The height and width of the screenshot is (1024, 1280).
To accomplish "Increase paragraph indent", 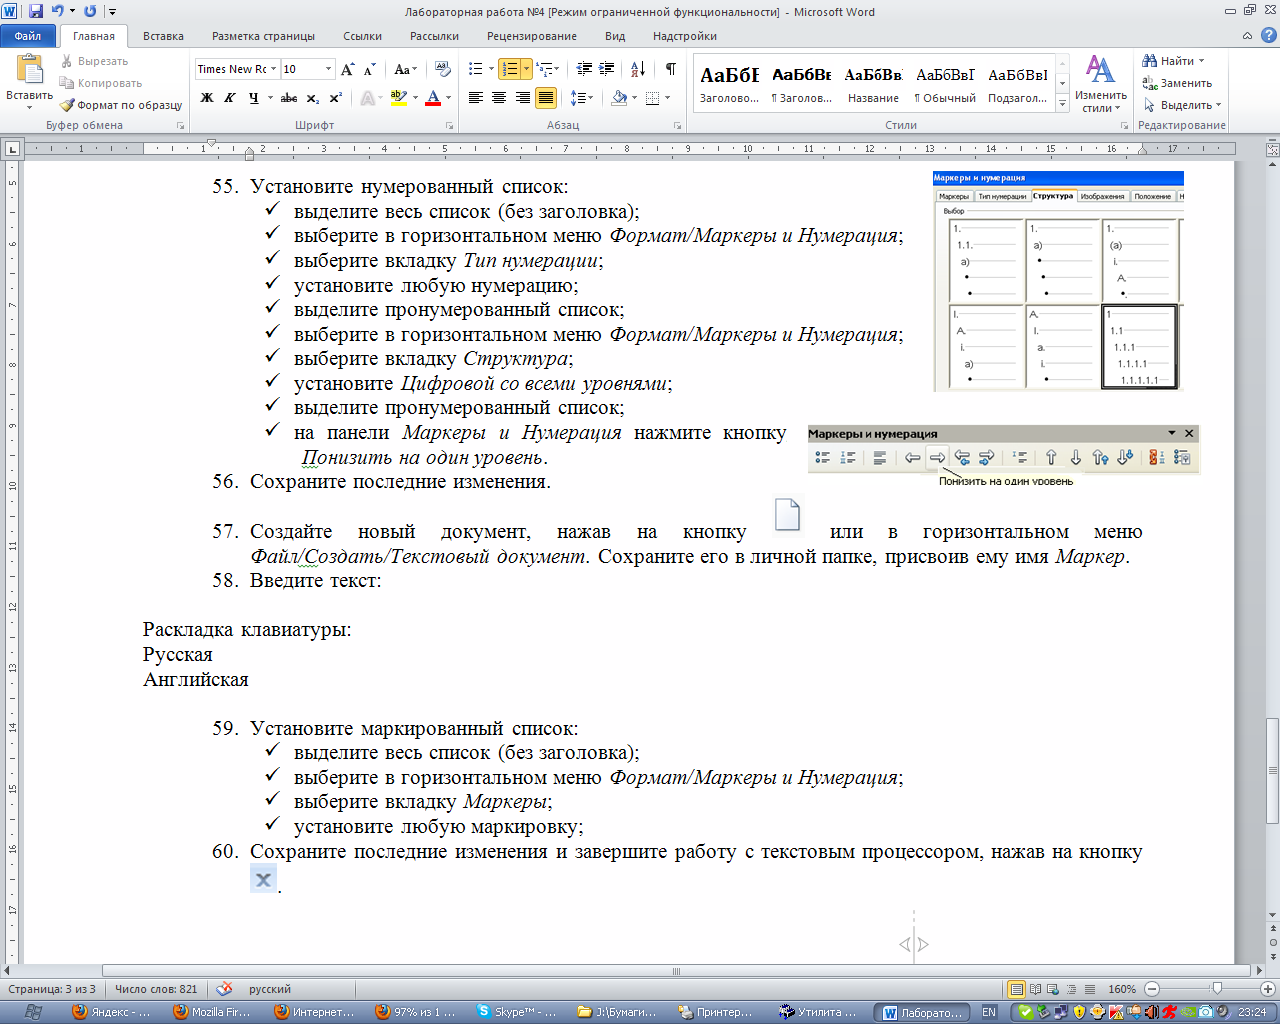I will pos(608,69).
